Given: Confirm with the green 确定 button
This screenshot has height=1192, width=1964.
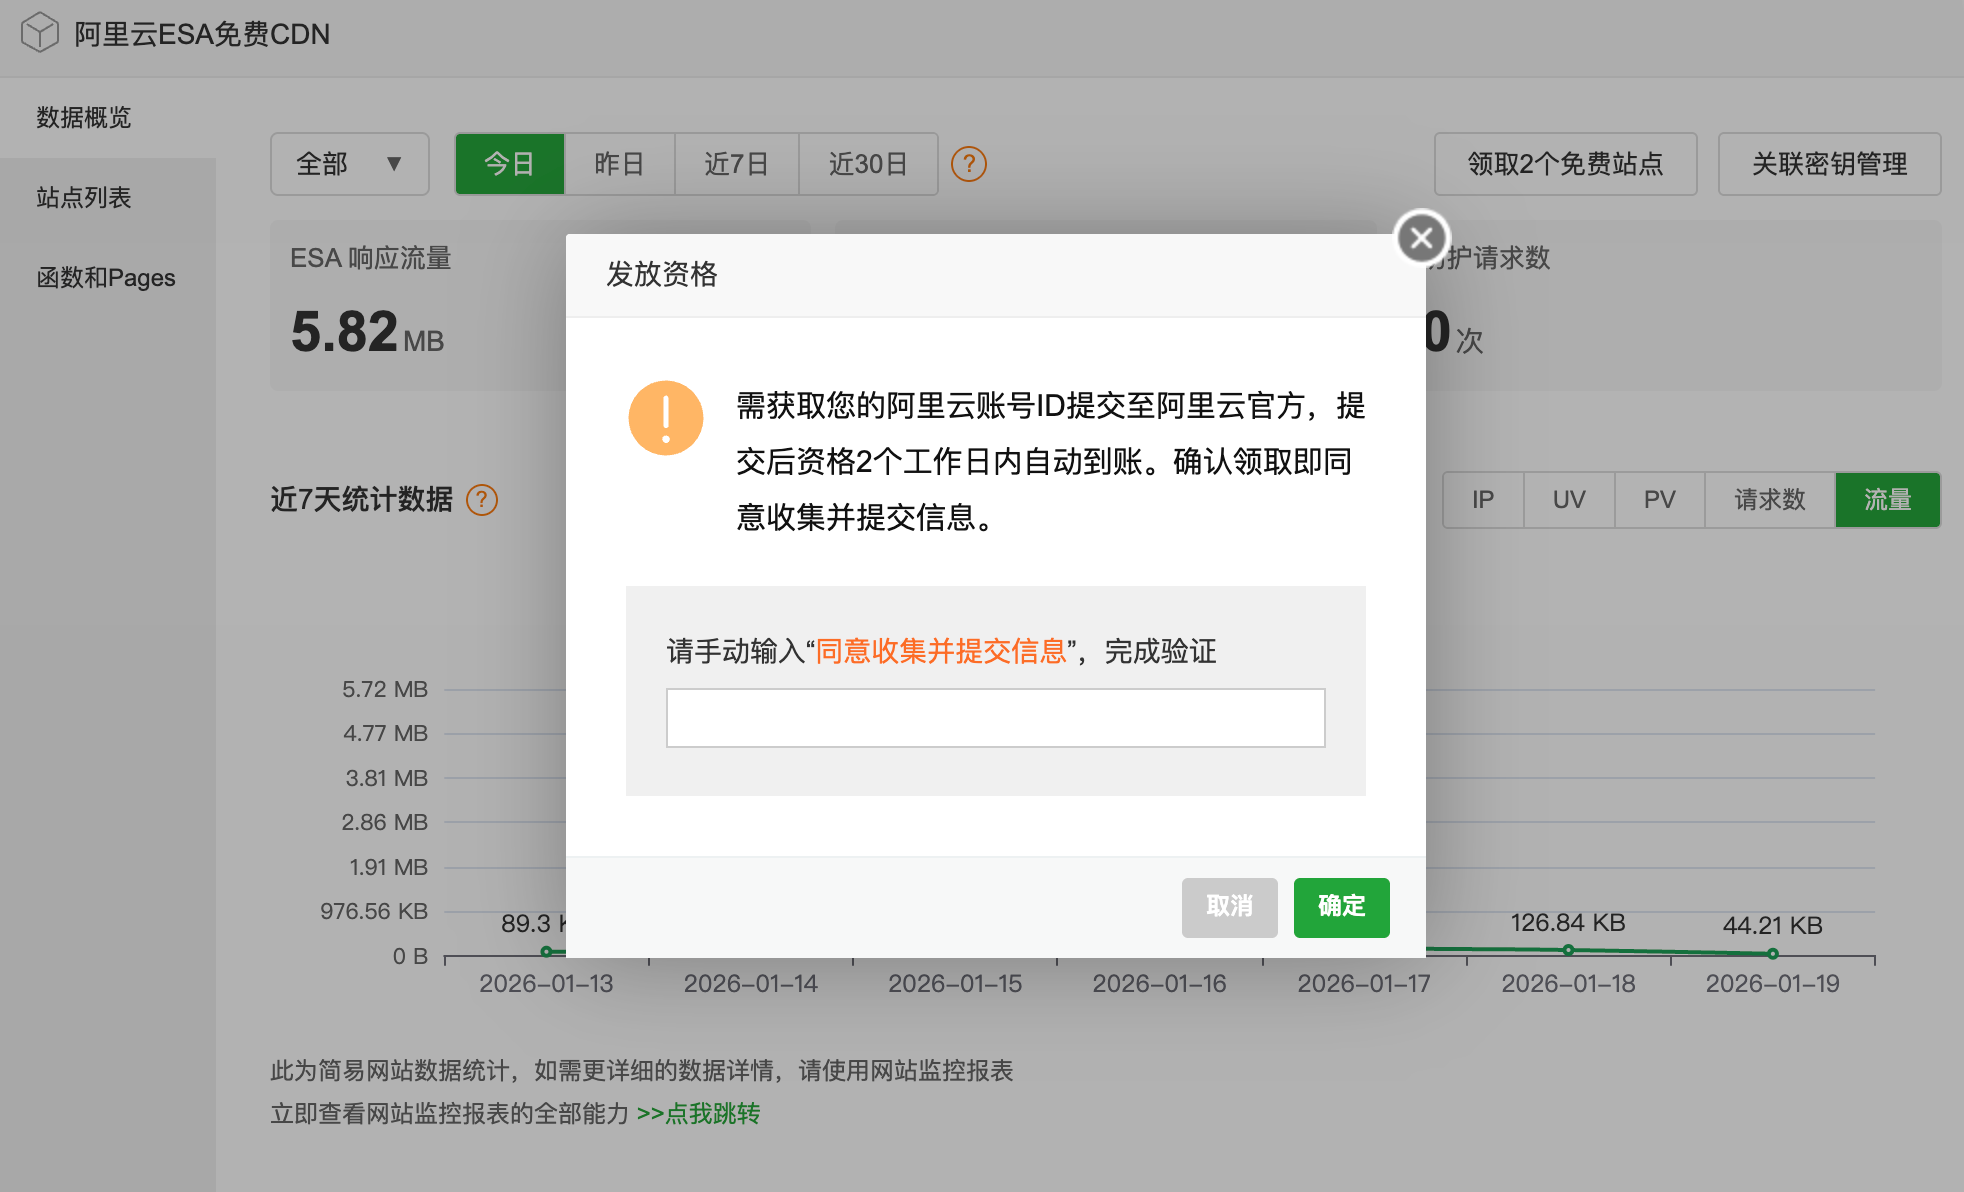Looking at the screenshot, I should (x=1342, y=907).
